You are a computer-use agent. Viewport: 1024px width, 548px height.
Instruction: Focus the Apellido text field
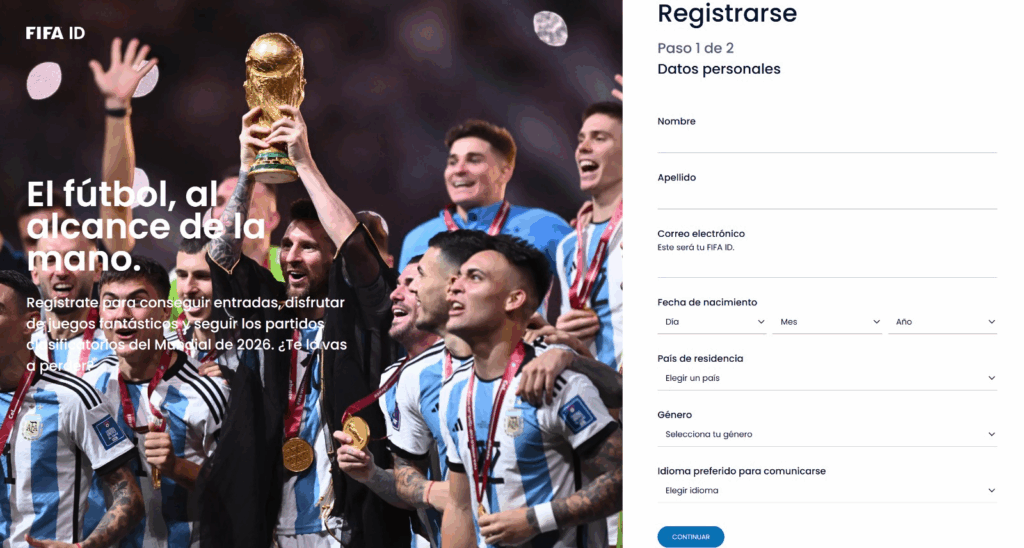[827, 198]
